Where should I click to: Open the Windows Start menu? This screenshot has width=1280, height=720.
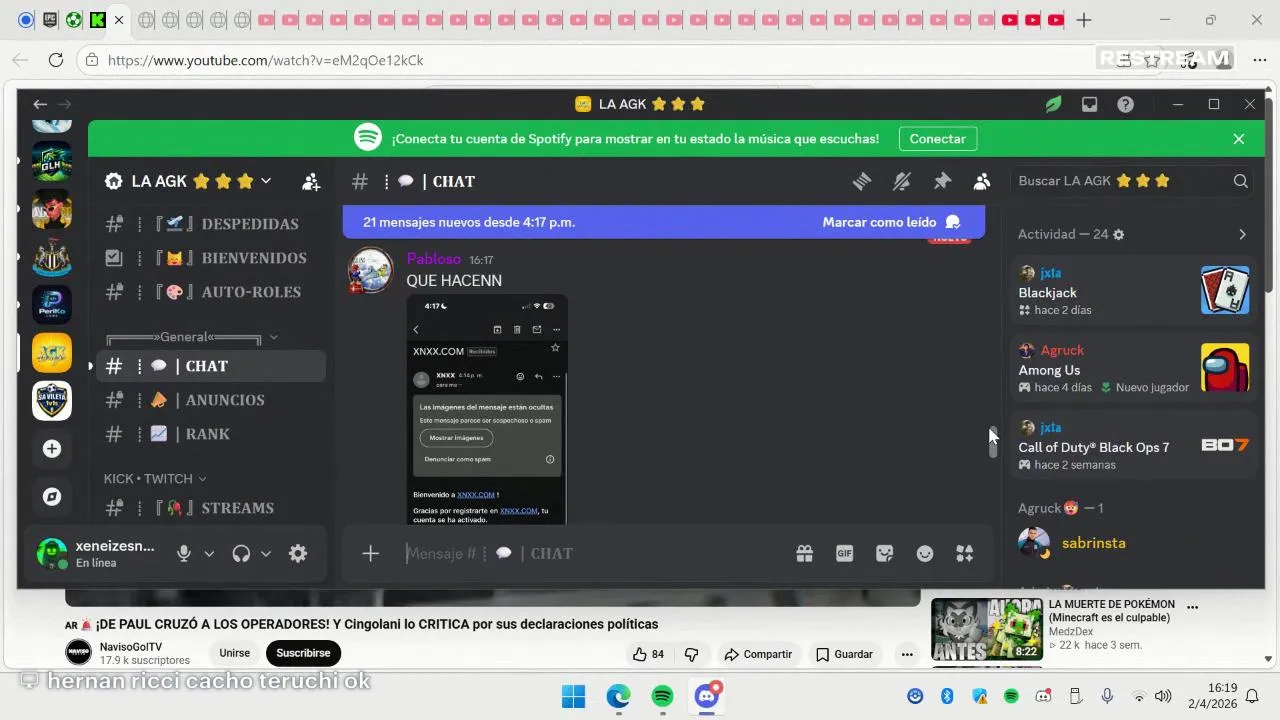(574, 696)
